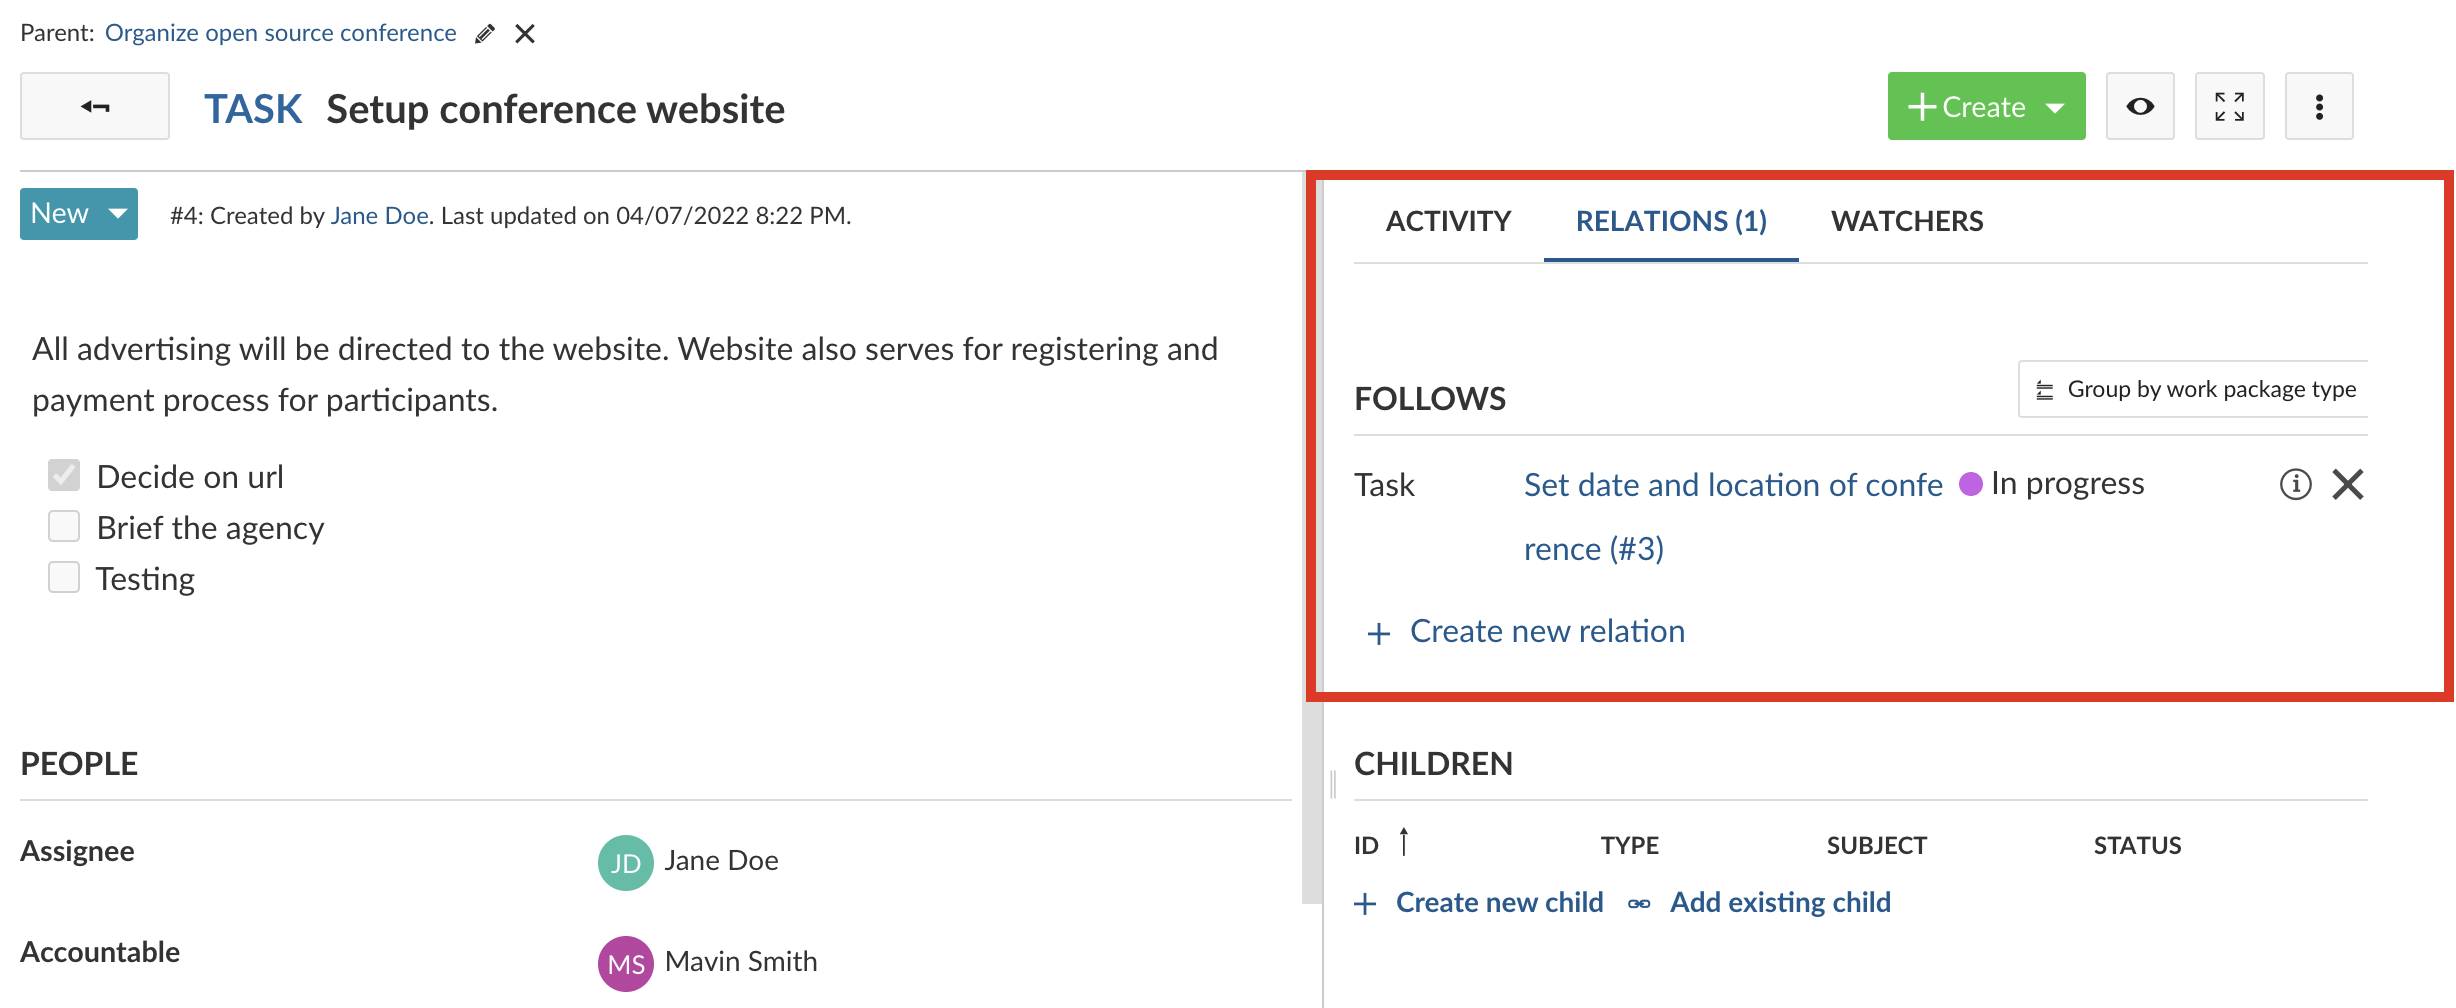Expand the Create button dropdown arrow
2456x1008 pixels.
coord(2056,106)
